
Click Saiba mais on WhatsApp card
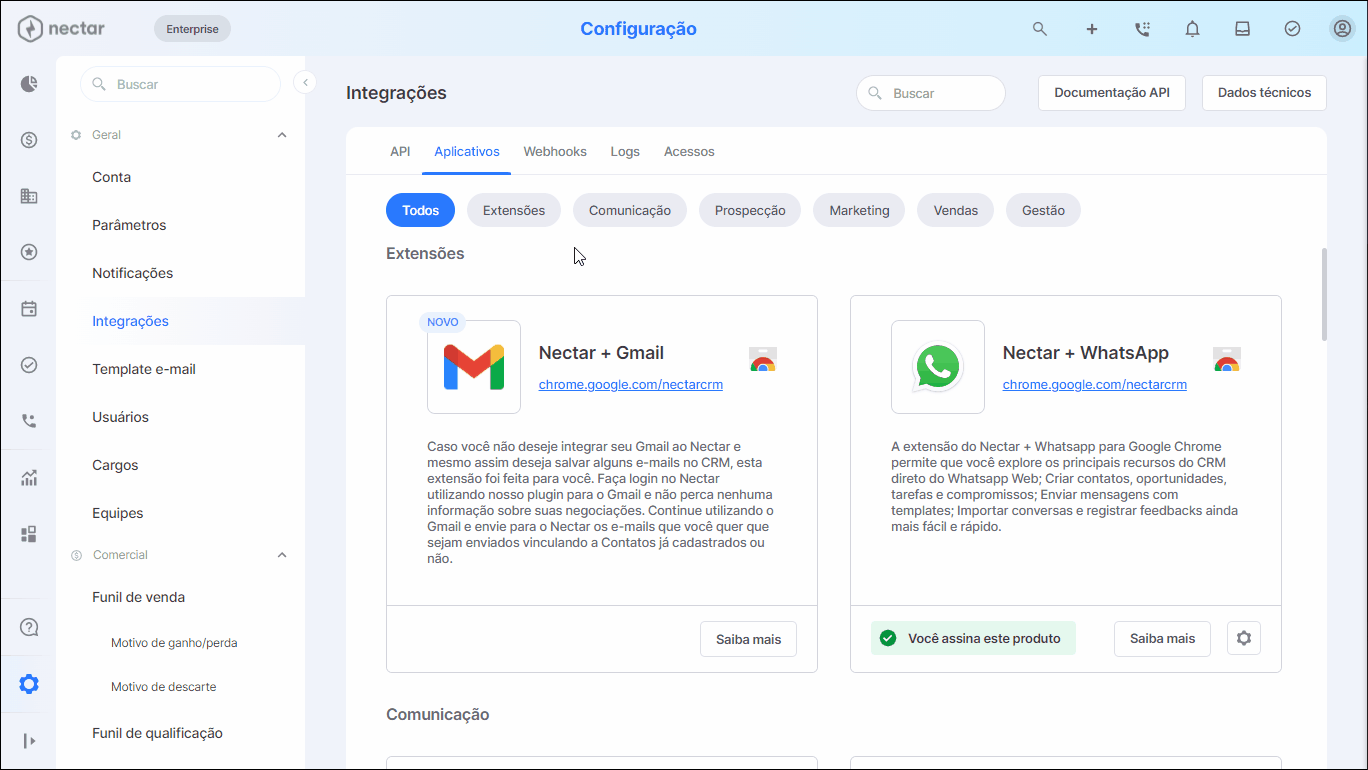pos(1162,638)
